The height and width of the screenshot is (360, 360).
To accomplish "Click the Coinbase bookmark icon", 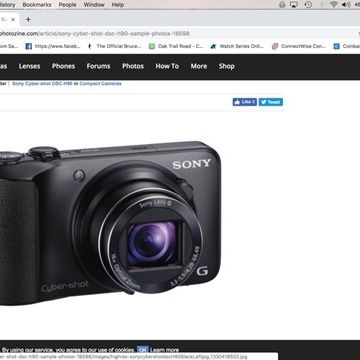I will pyautogui.click(x=337, y=46).
